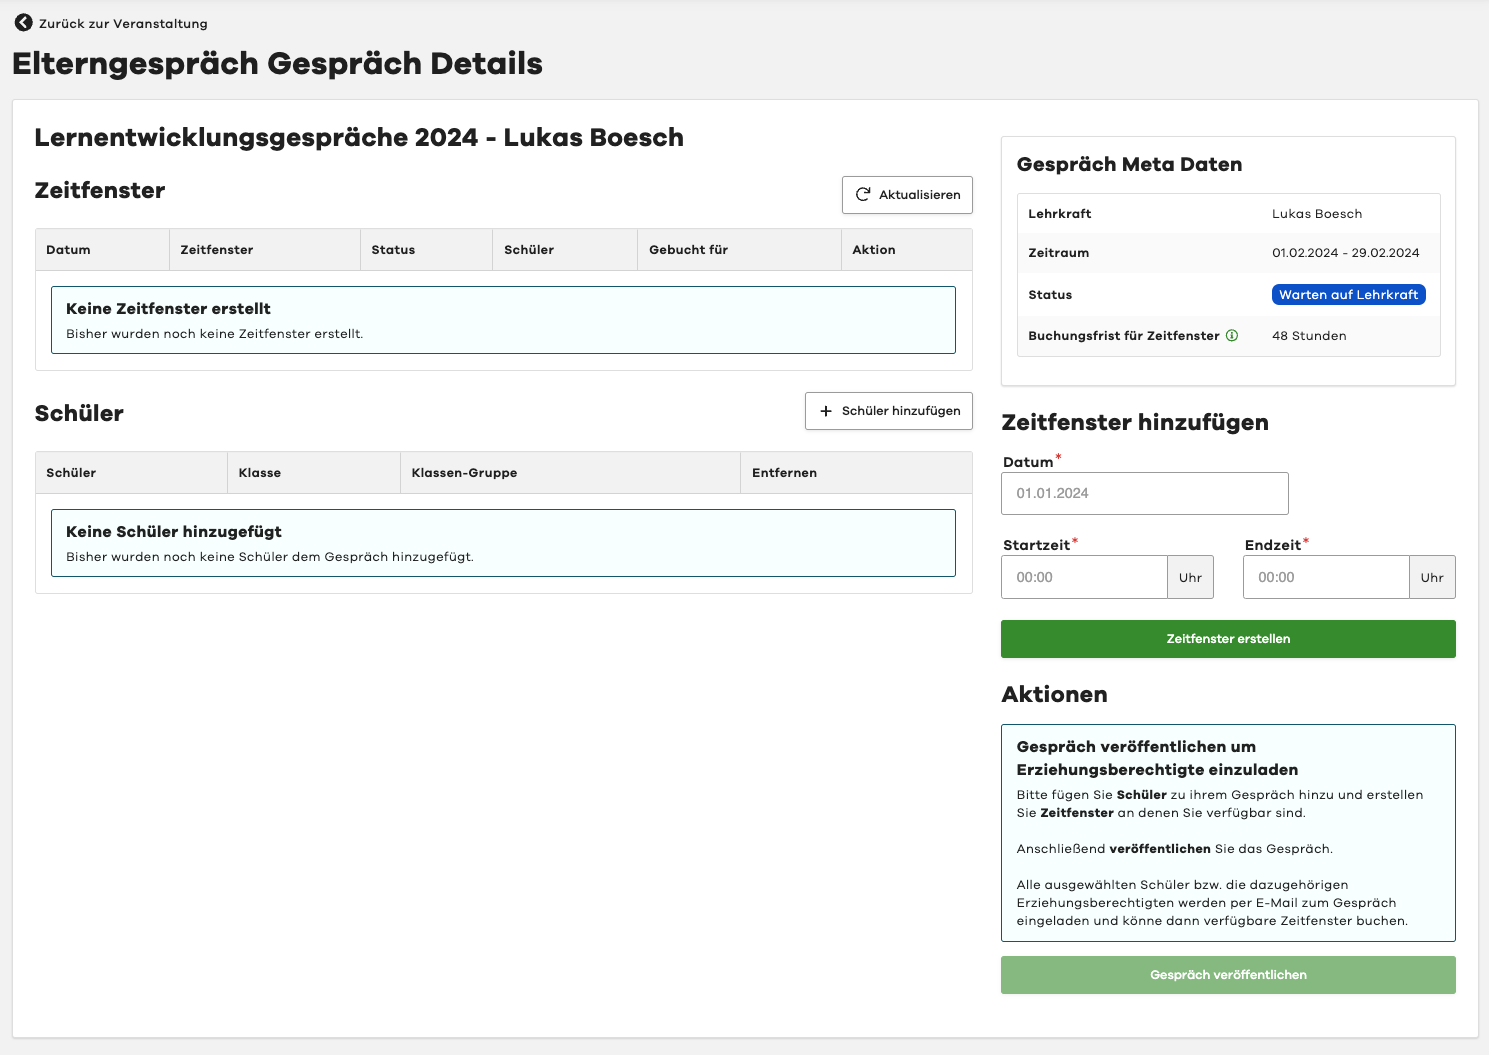Click the Uhr label beside Startzeit

(x=1190, y=578)
